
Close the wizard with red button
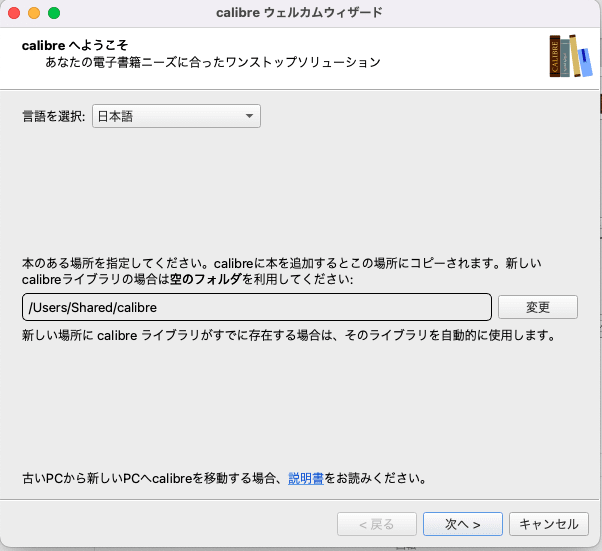point(14,13)
